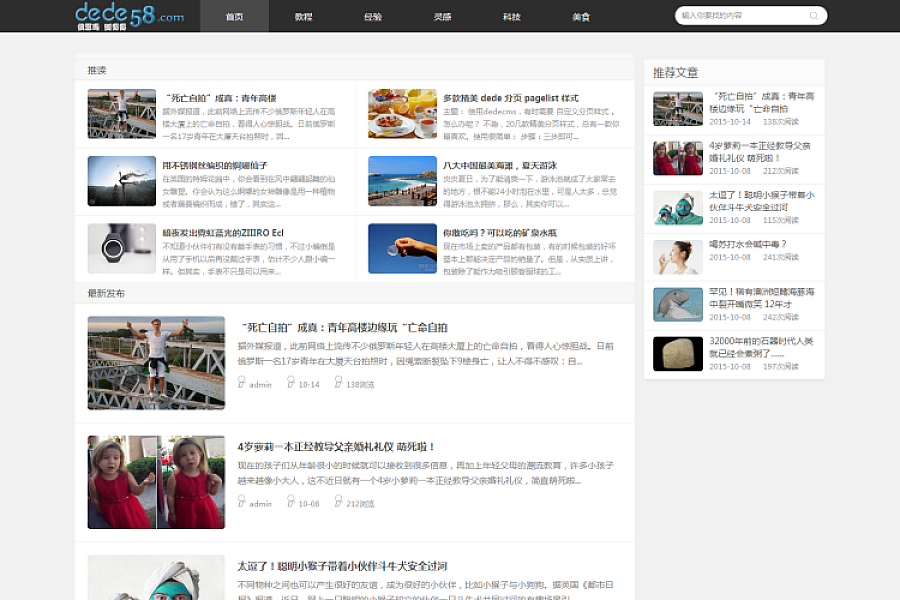Viewport: 900px width, 600px height.
Task: Open the 聪明小猴子 article title in latest list
Action: [x=343, y=566]
